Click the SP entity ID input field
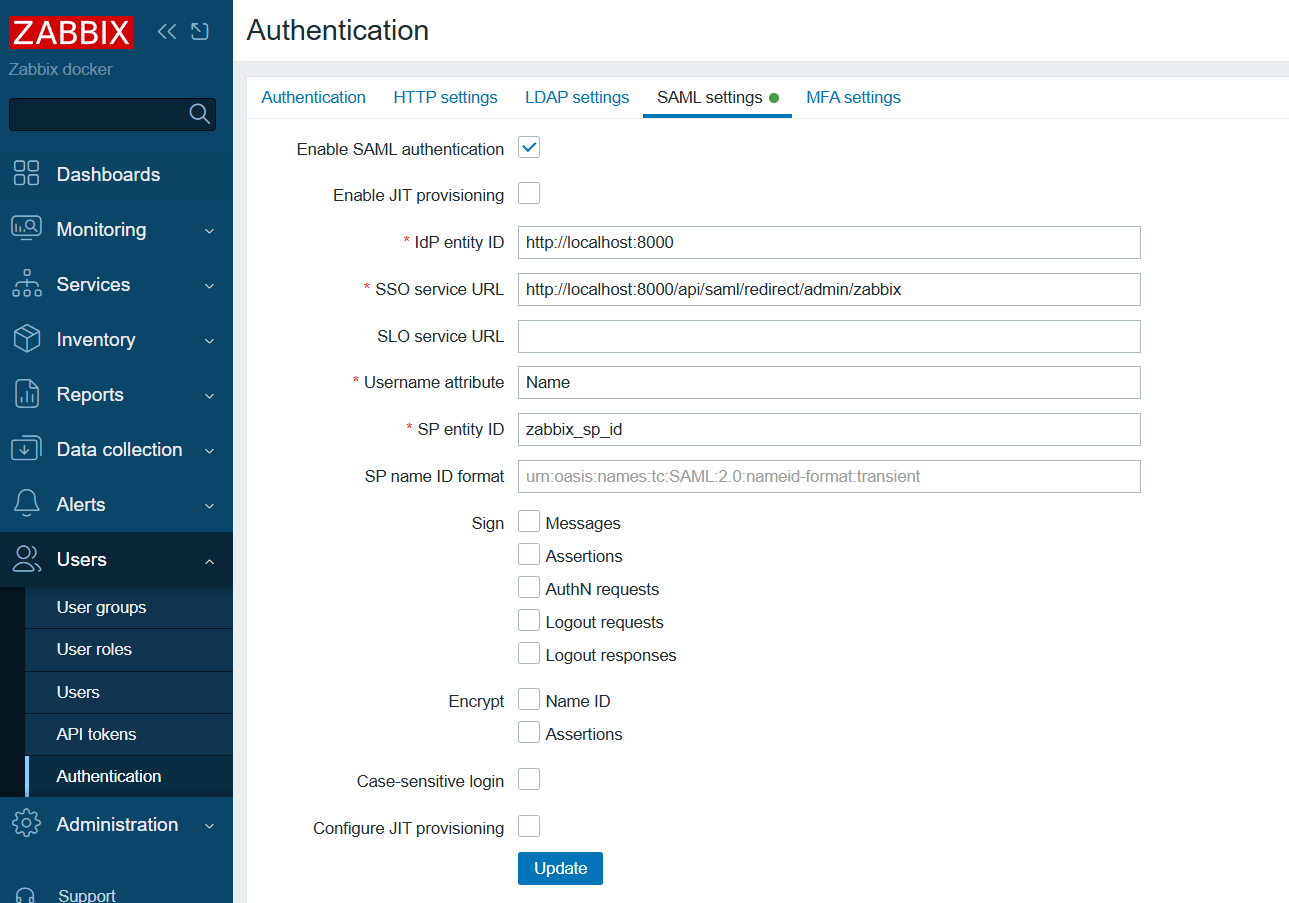This screenshot has width=1289, height=903. coord(828,429)
